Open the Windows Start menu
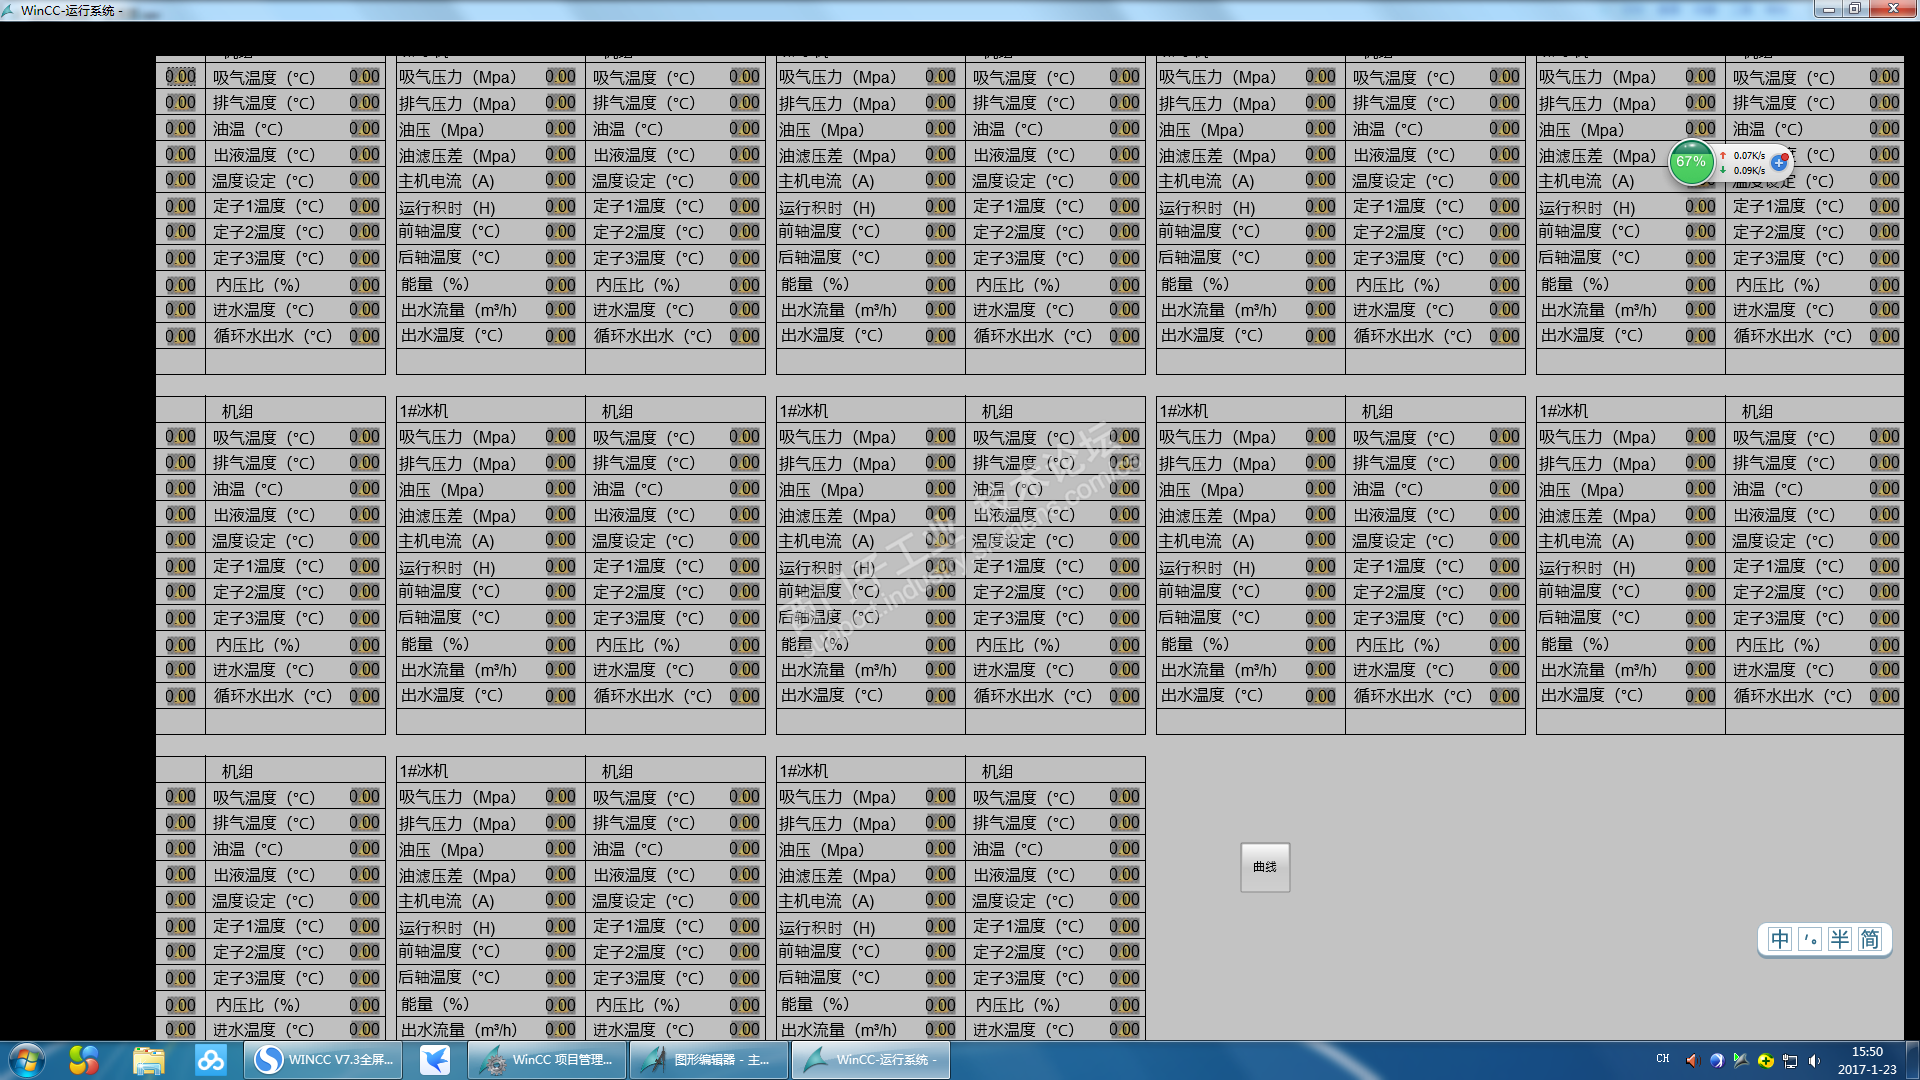This screenshot has width=1920, height=1080. click(x=26, y=1060)
